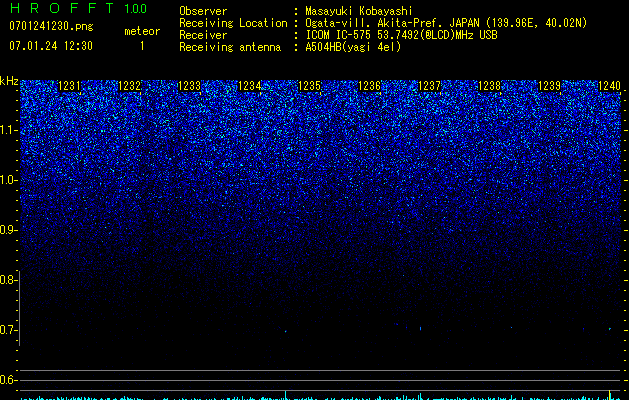Image resolution: width=629 pixels, height=400 pixels.
Task: Click the 0.8 kHz axis label
Action: 7,280
